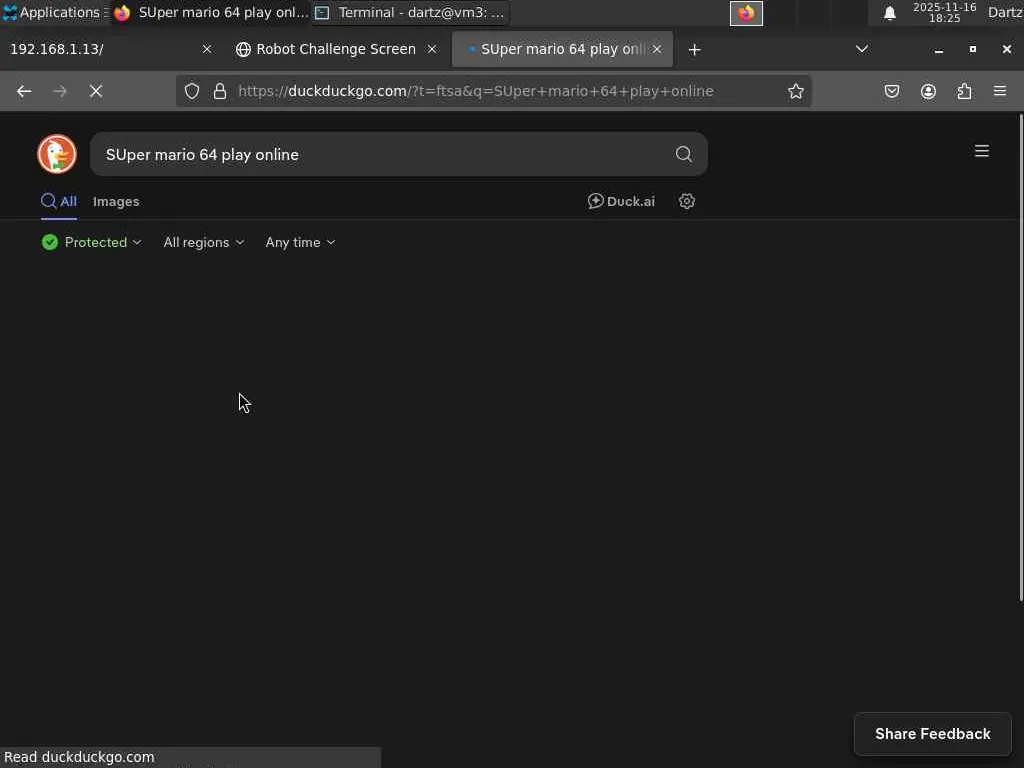Bookmark this page with star icon

pyautogui.click(x=795, y=91)
